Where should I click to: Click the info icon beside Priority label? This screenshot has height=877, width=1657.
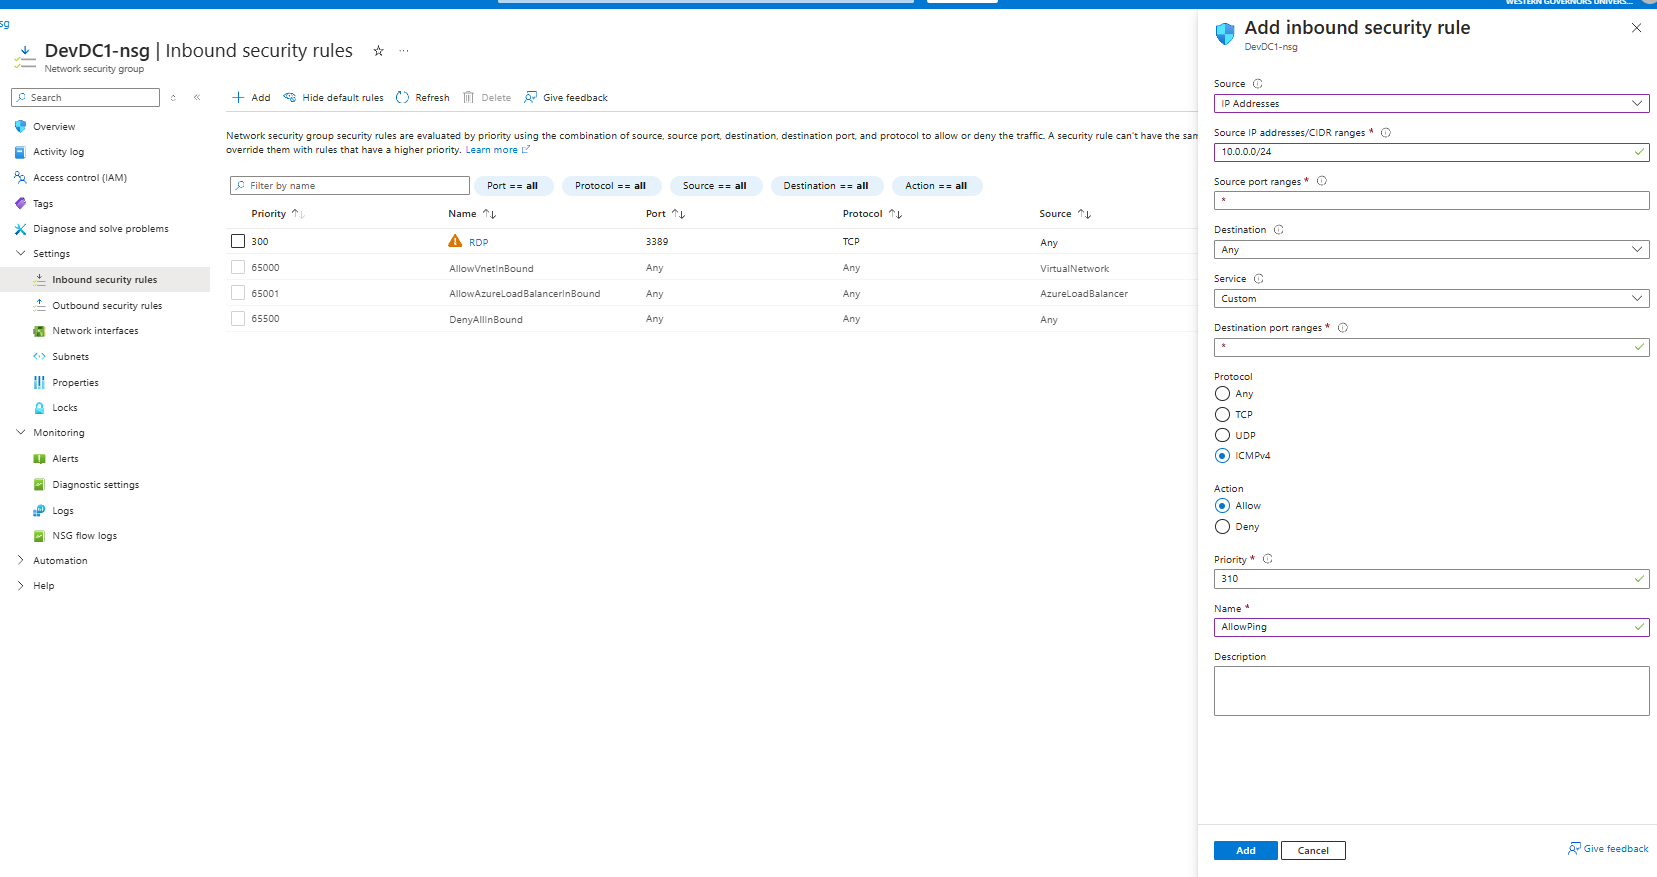[1267, 559]
